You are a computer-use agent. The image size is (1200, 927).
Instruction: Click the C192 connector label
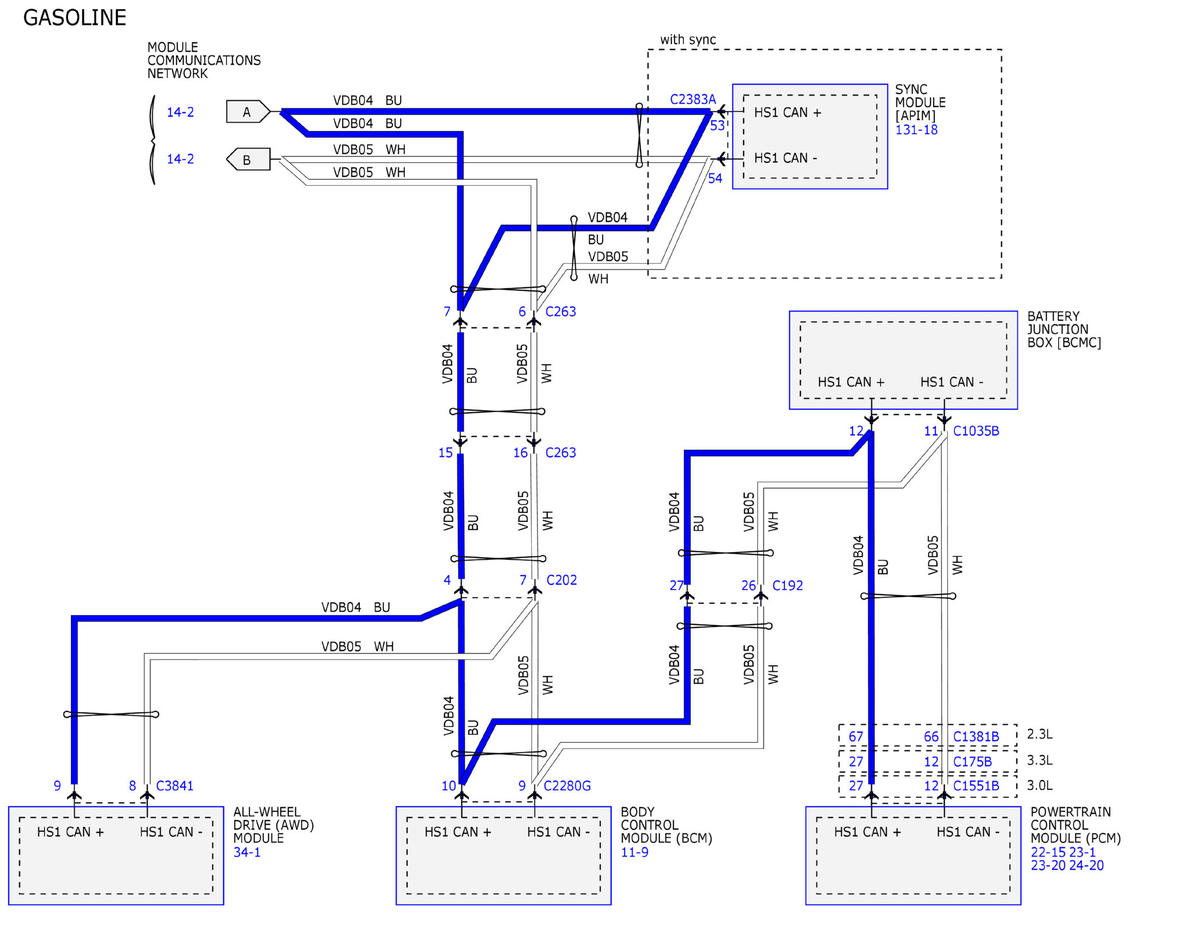coord(786,586)
